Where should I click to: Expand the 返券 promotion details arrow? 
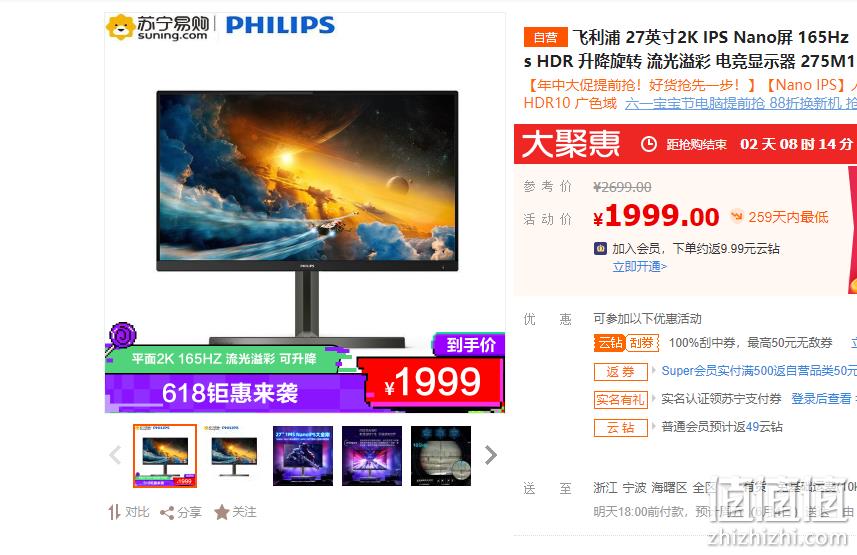click(654, 370)
